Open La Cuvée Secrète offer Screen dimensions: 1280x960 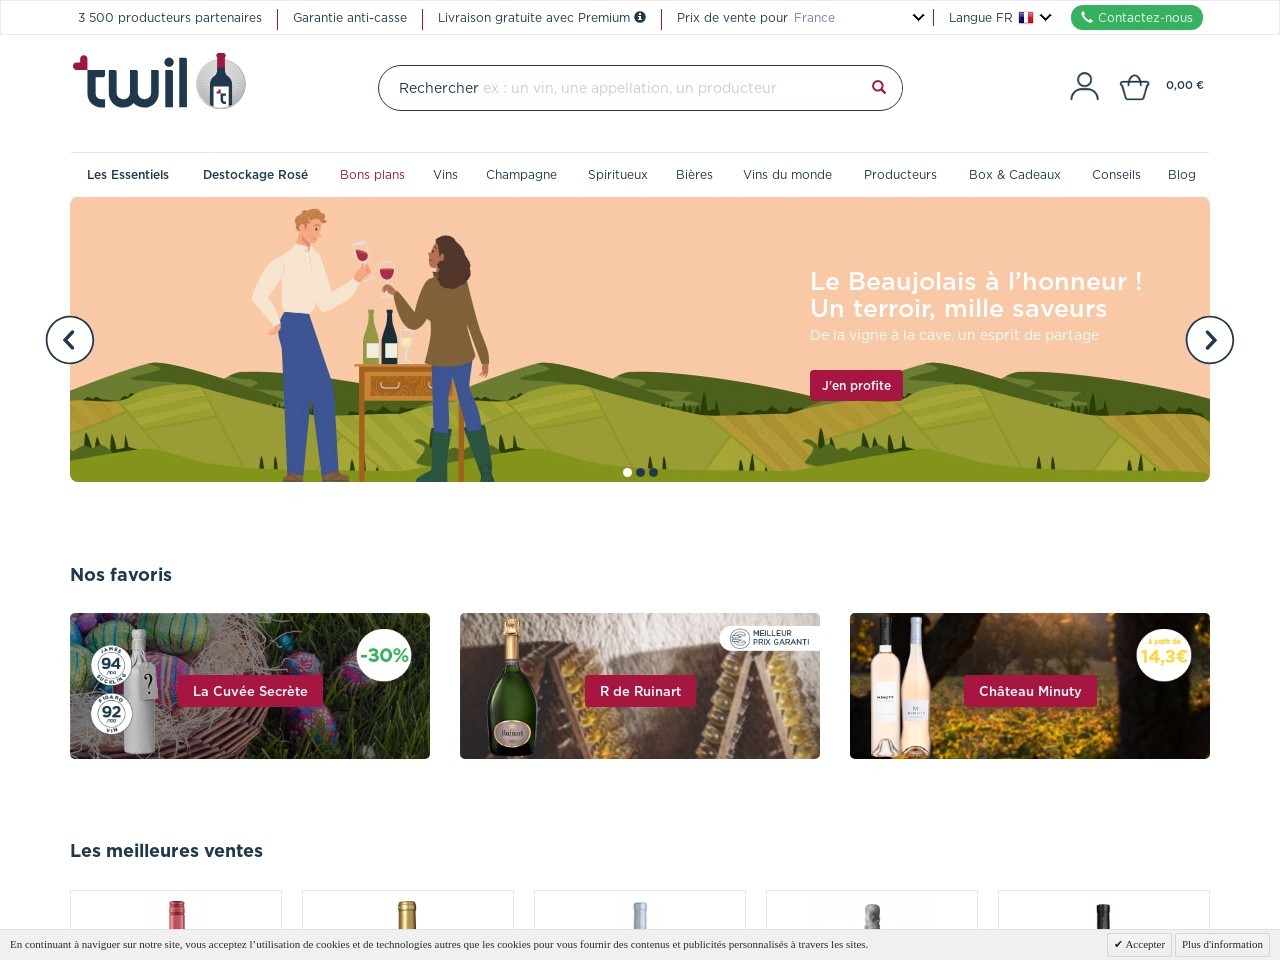(250, 691)
